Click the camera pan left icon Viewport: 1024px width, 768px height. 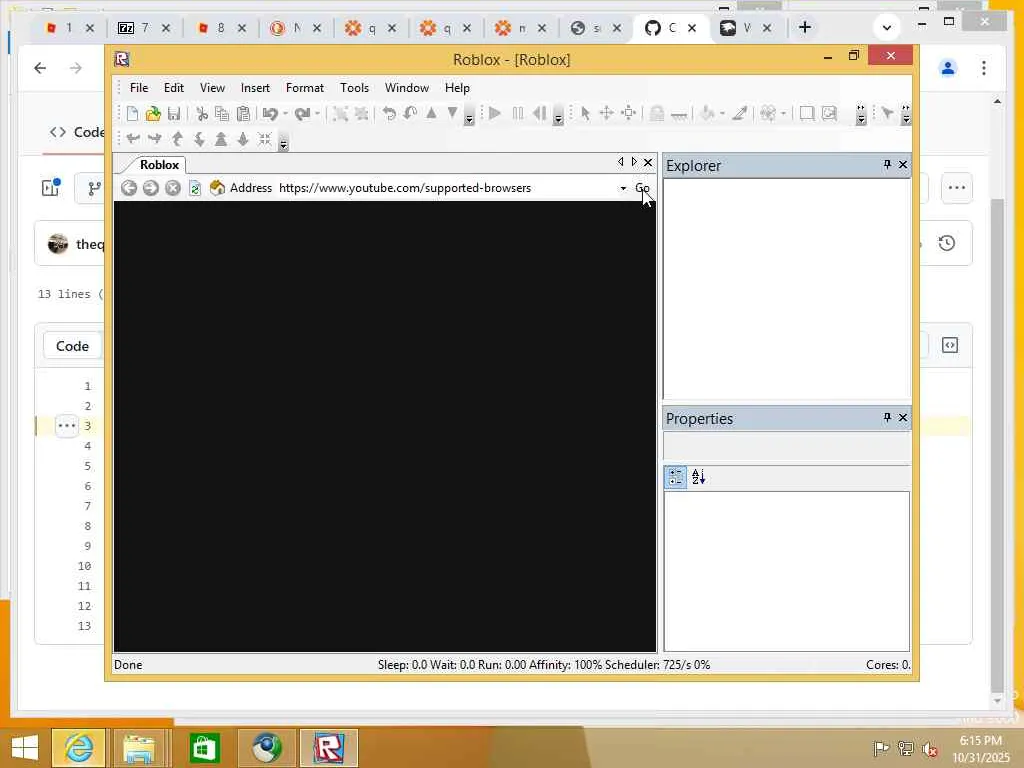tap(134, 138)
